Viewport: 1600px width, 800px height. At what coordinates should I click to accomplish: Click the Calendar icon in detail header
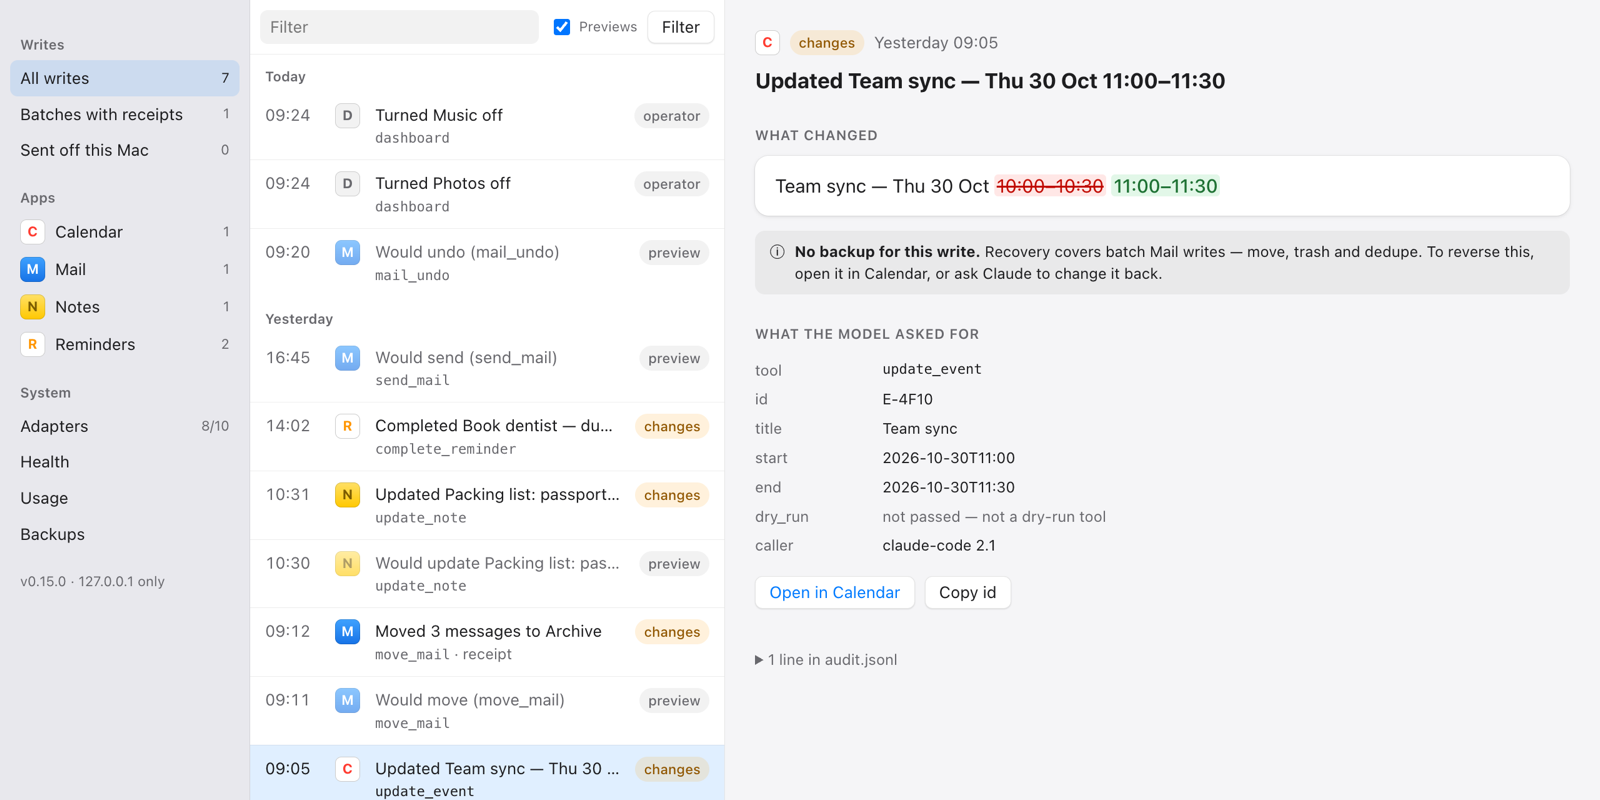[x=767, y=42]
